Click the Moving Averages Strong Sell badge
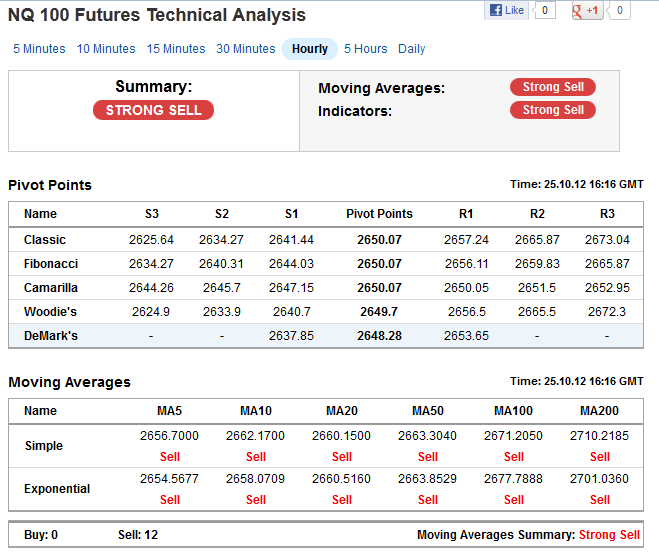Viewport: 659px width, 560px height. tap(553, 87)
